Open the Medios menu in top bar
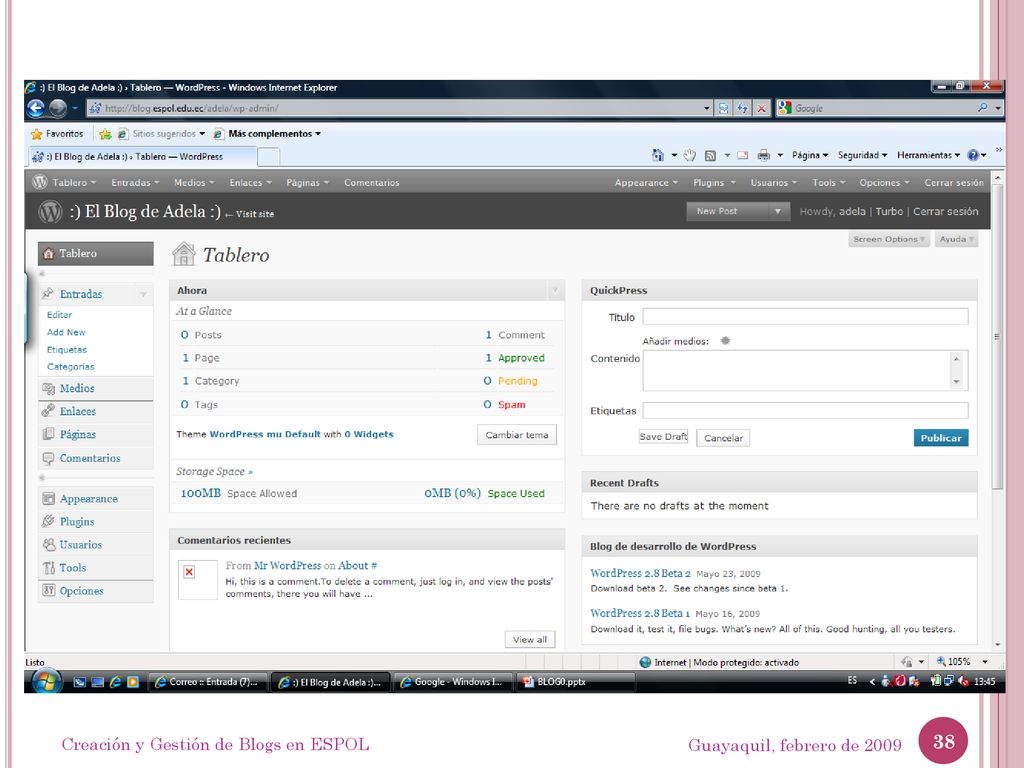The image size is (1024, 768). pyautogui.click(x=194, y=183)
